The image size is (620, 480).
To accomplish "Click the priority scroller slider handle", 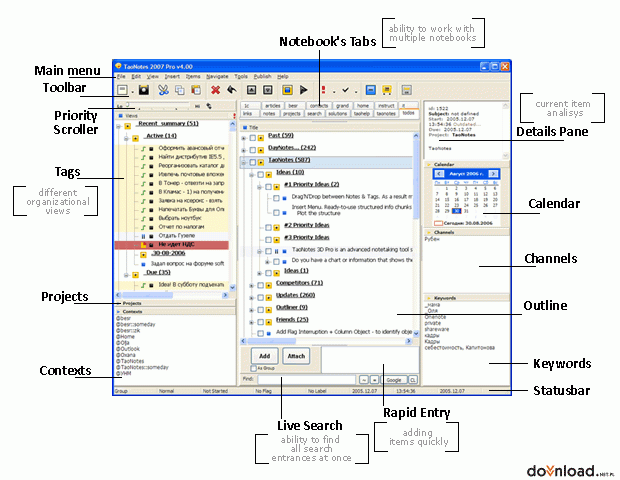I will (127, 104).
